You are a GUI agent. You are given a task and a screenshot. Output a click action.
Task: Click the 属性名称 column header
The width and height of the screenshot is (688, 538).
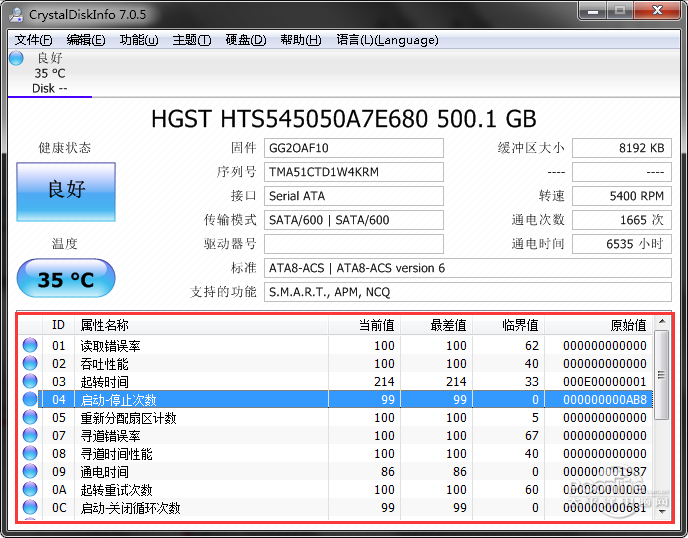click(x=201, y=325)
